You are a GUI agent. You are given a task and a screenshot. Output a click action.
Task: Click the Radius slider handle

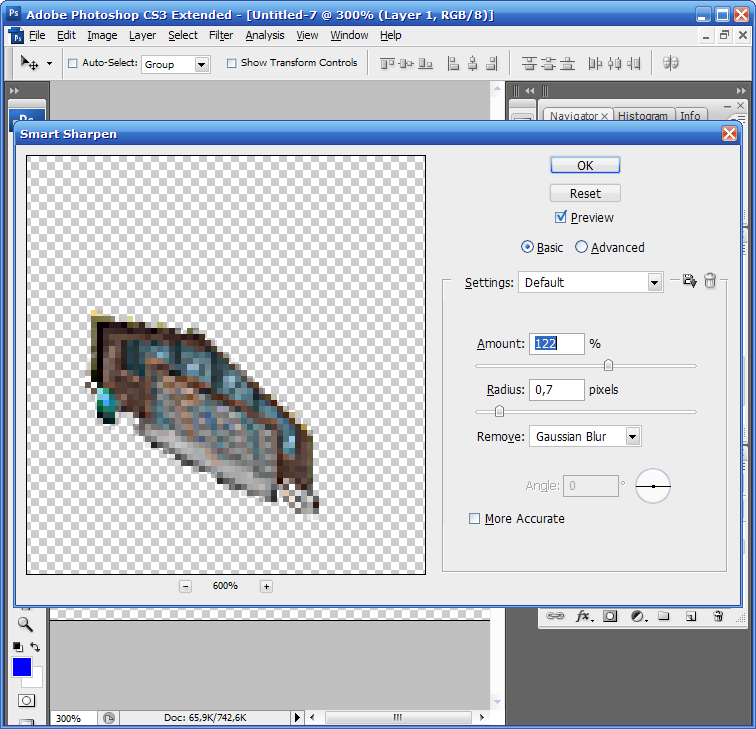tap(500, 411)
